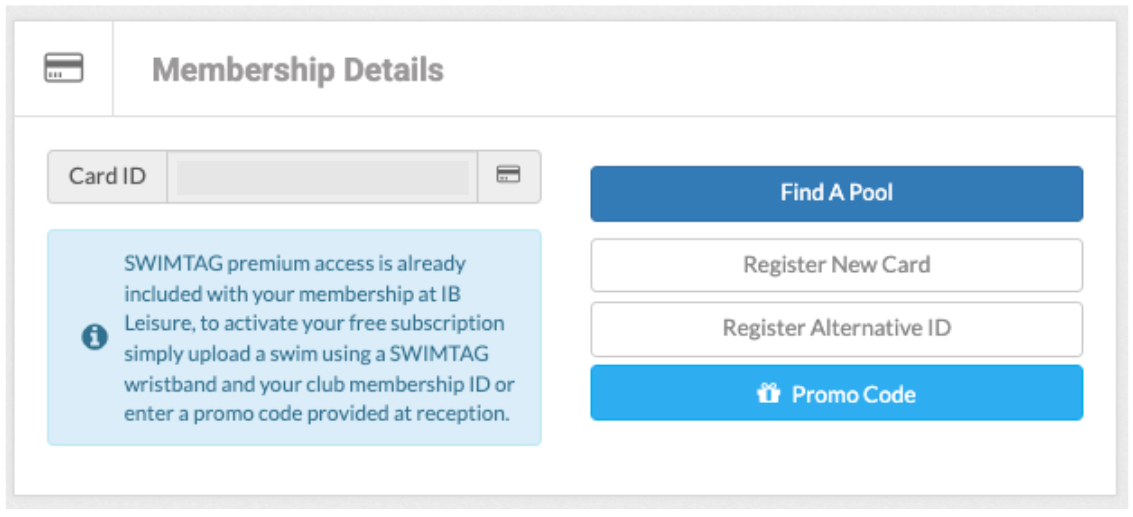This screenshot has width=1133, height=517.
Task: Open the Register New Card option
Action: (x=836, y=265)
